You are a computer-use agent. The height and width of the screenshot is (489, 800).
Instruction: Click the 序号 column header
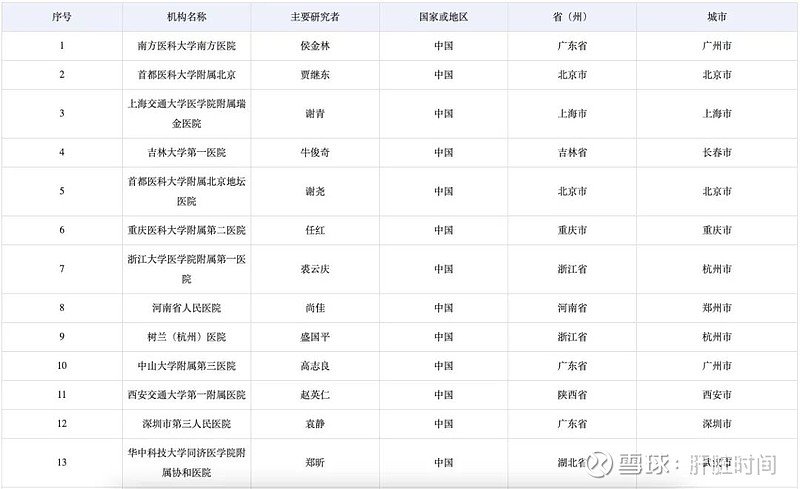[62, 17]
